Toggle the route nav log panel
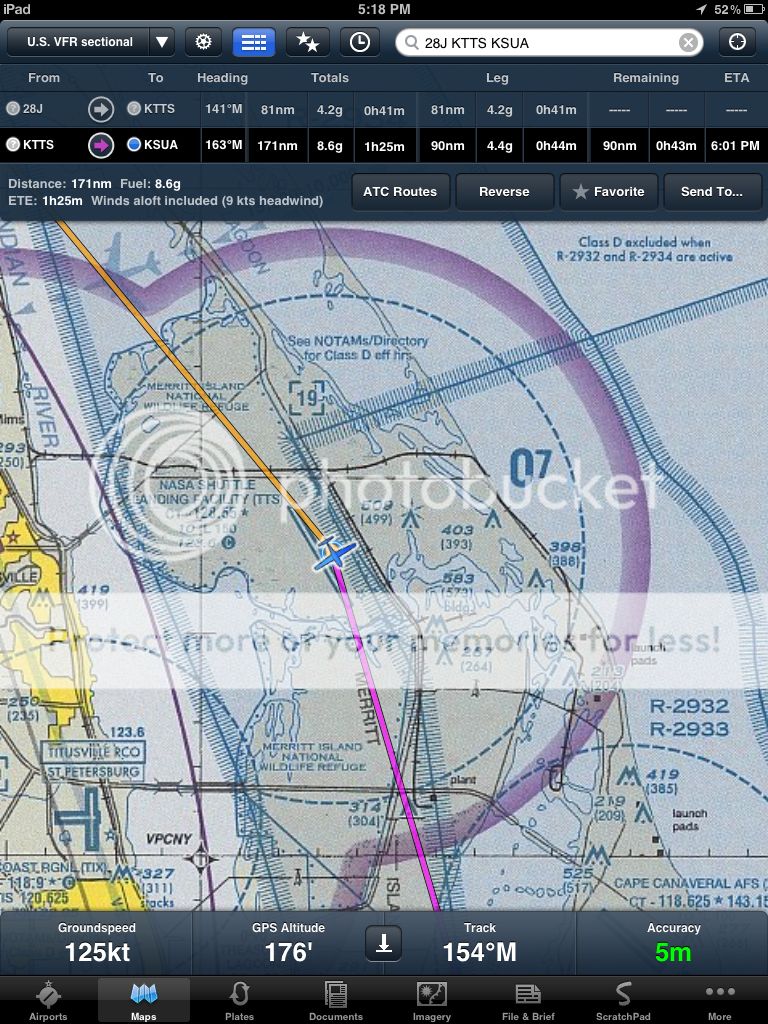This screenshot has width=768, height=1024. (253, 42)
